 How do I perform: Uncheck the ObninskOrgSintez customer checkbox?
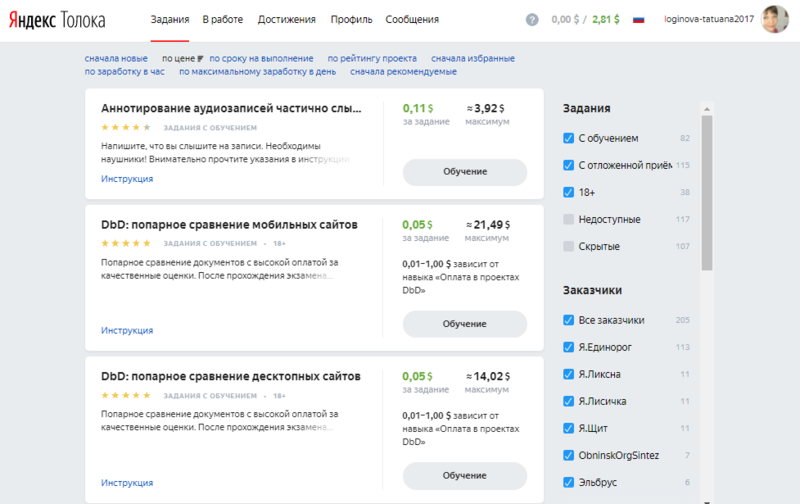click(568, 456)
